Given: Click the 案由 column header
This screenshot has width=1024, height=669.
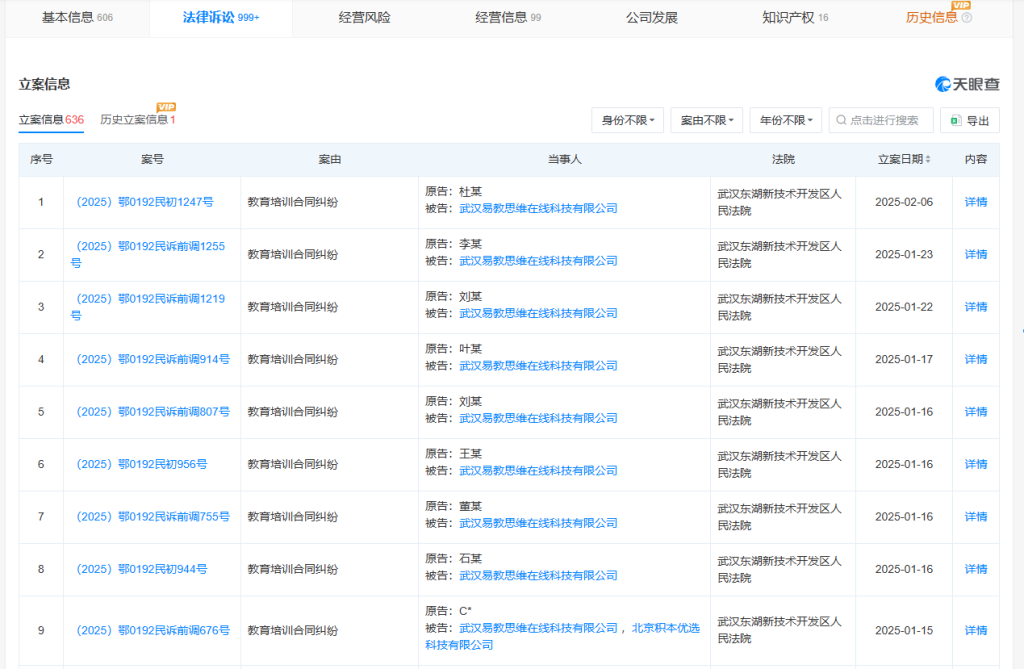Looking at the screenshot, I should pos(329,159).
